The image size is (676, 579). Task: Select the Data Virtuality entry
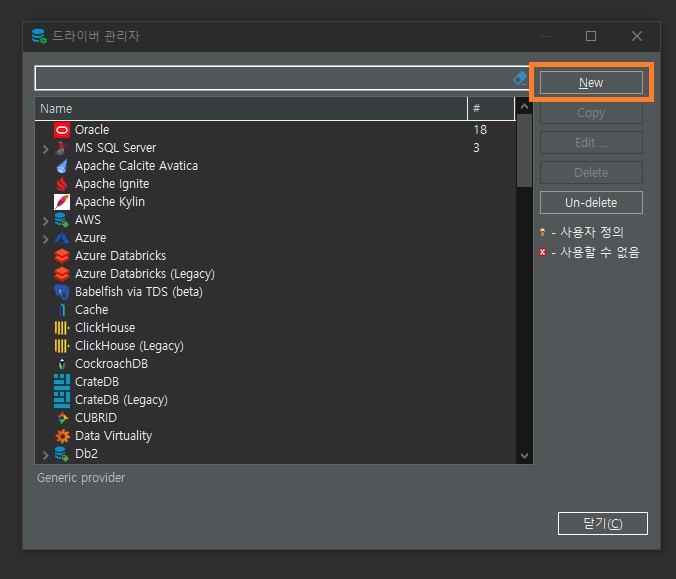coord(275,436)
